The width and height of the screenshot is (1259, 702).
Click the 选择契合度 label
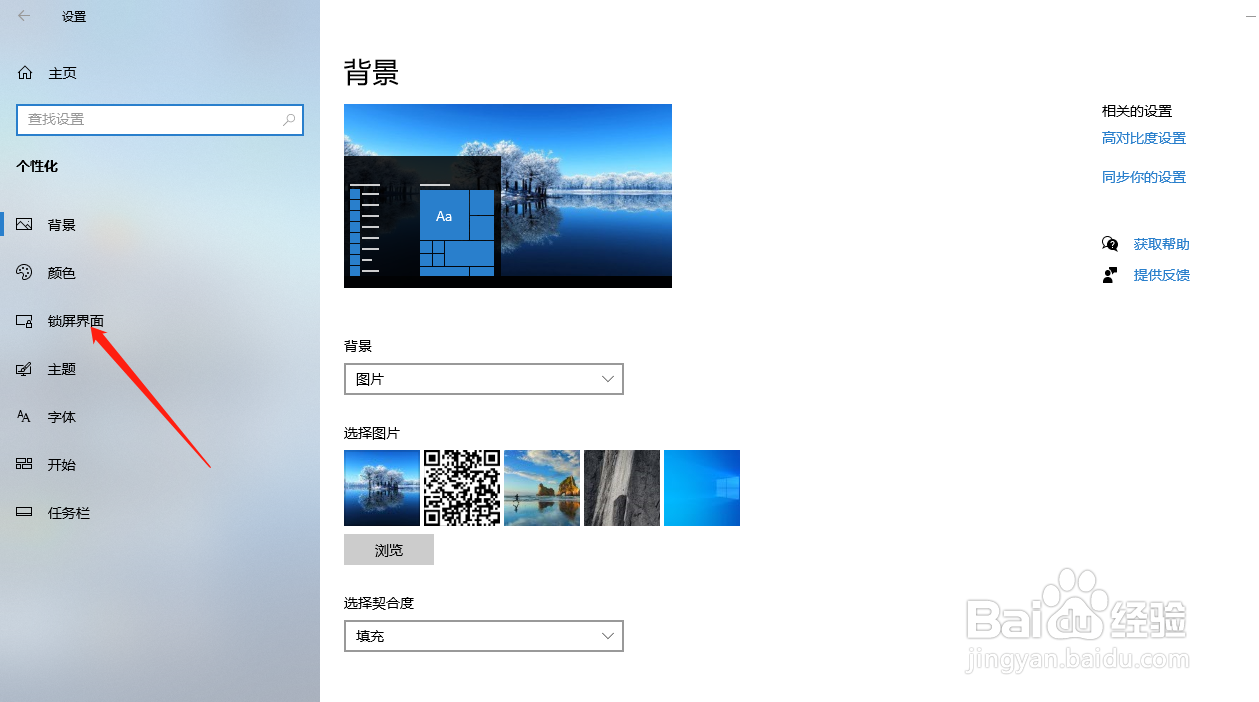coord(379,603)
